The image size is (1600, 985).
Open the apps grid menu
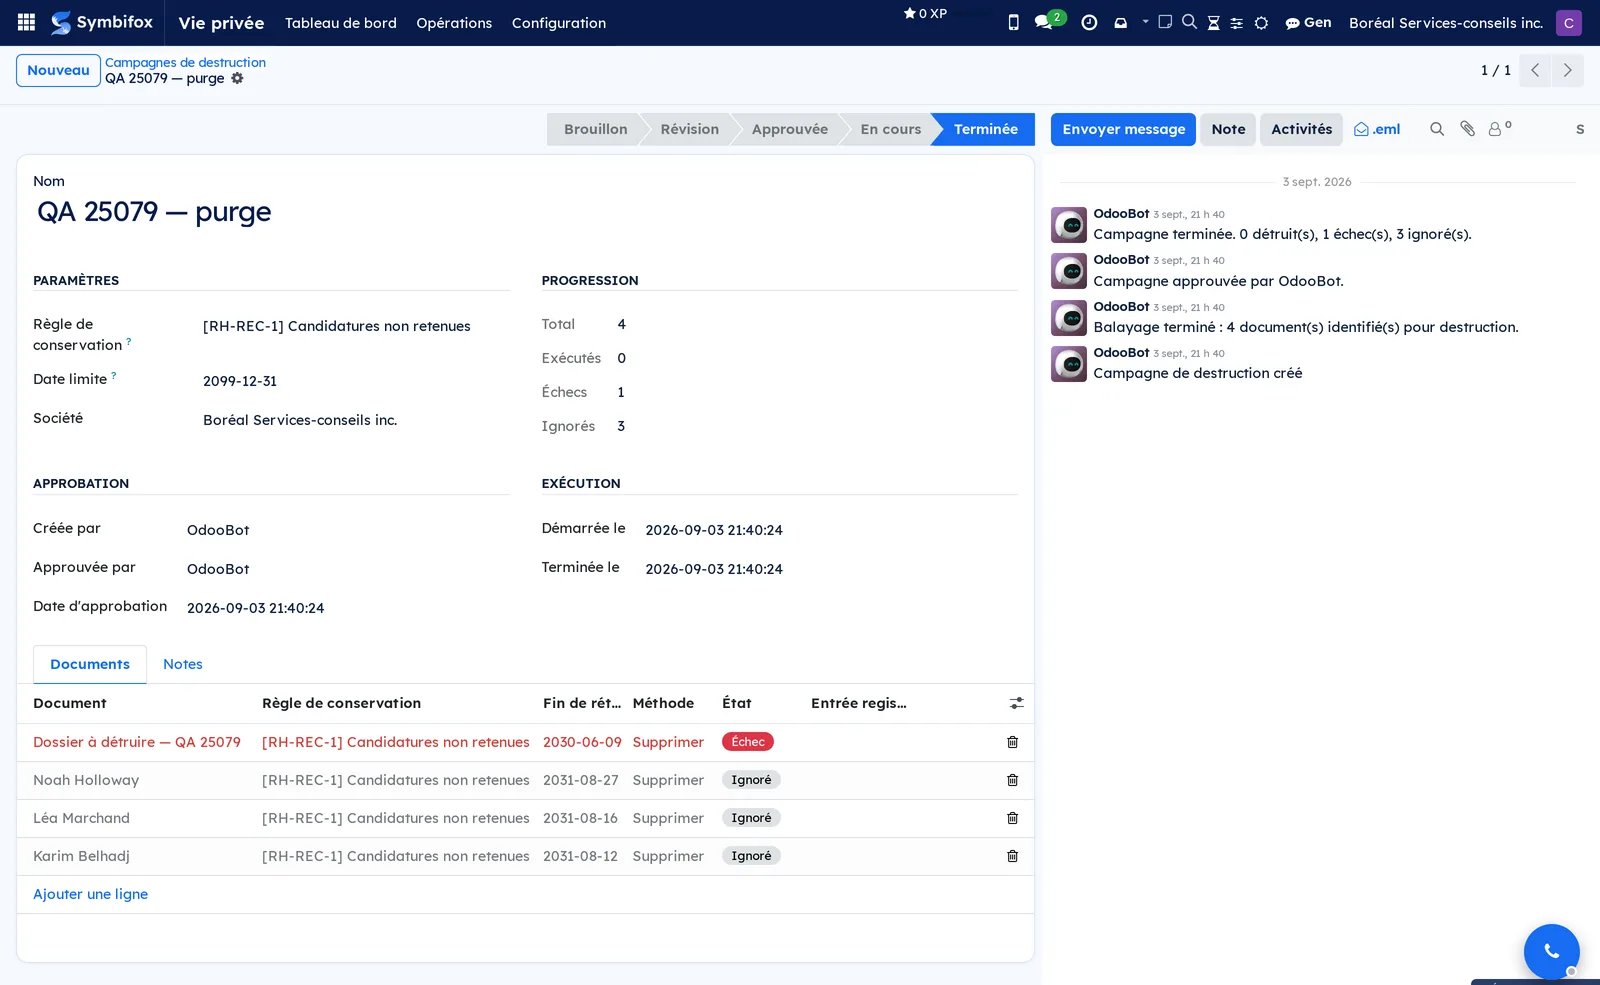pos(27,22)
